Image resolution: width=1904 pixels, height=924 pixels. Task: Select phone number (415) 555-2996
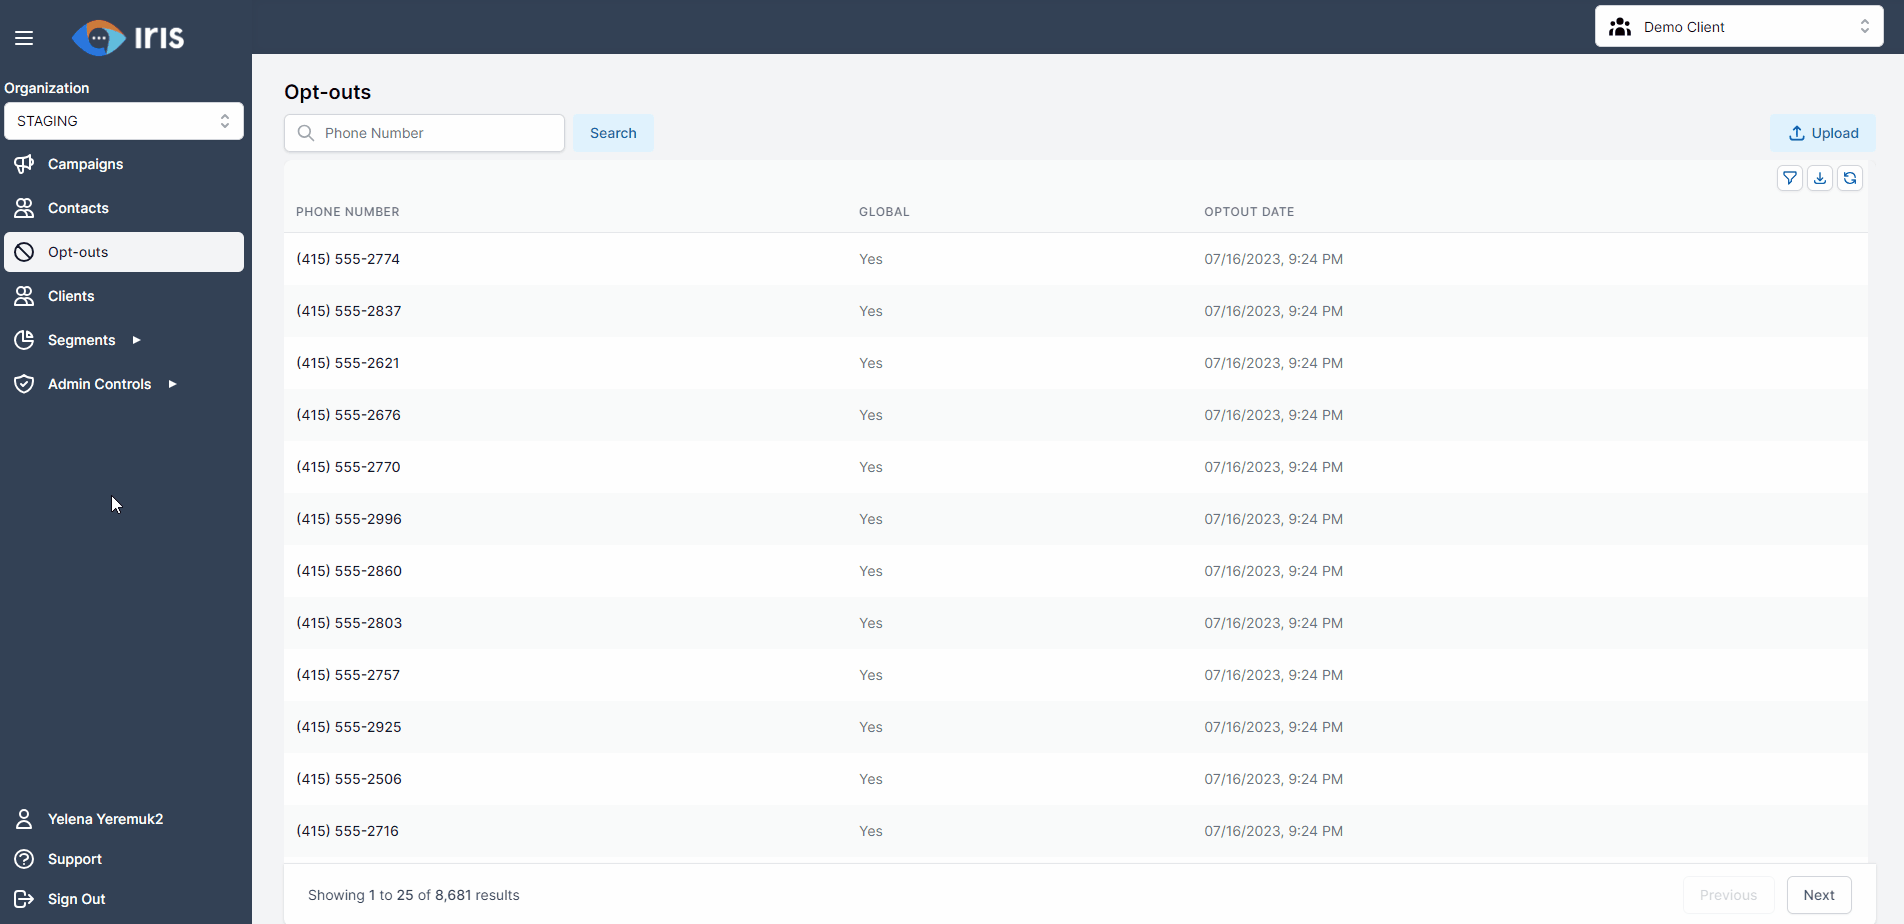[x=349, y=519]
